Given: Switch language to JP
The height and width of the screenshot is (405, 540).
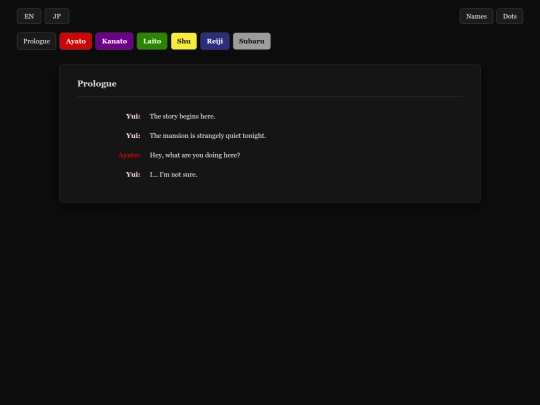Looking at the screenshot, I should (57, 16).
